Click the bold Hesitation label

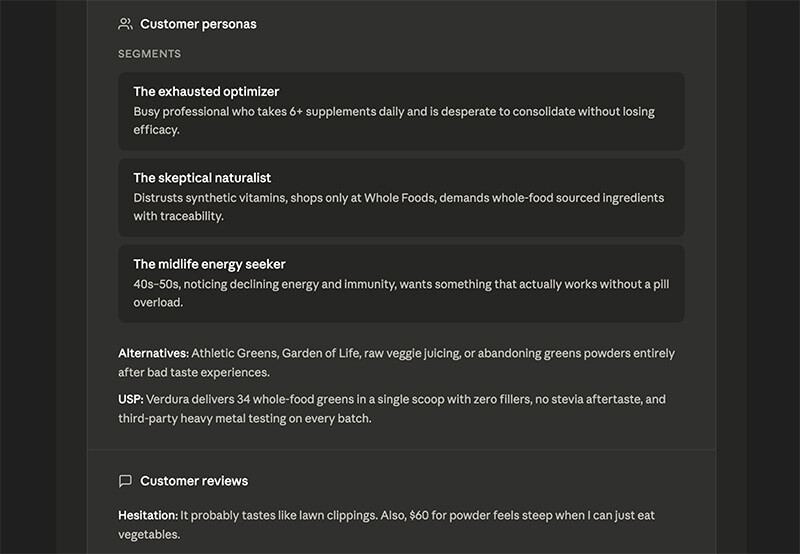pyautogui.click(x=147, y=515)
